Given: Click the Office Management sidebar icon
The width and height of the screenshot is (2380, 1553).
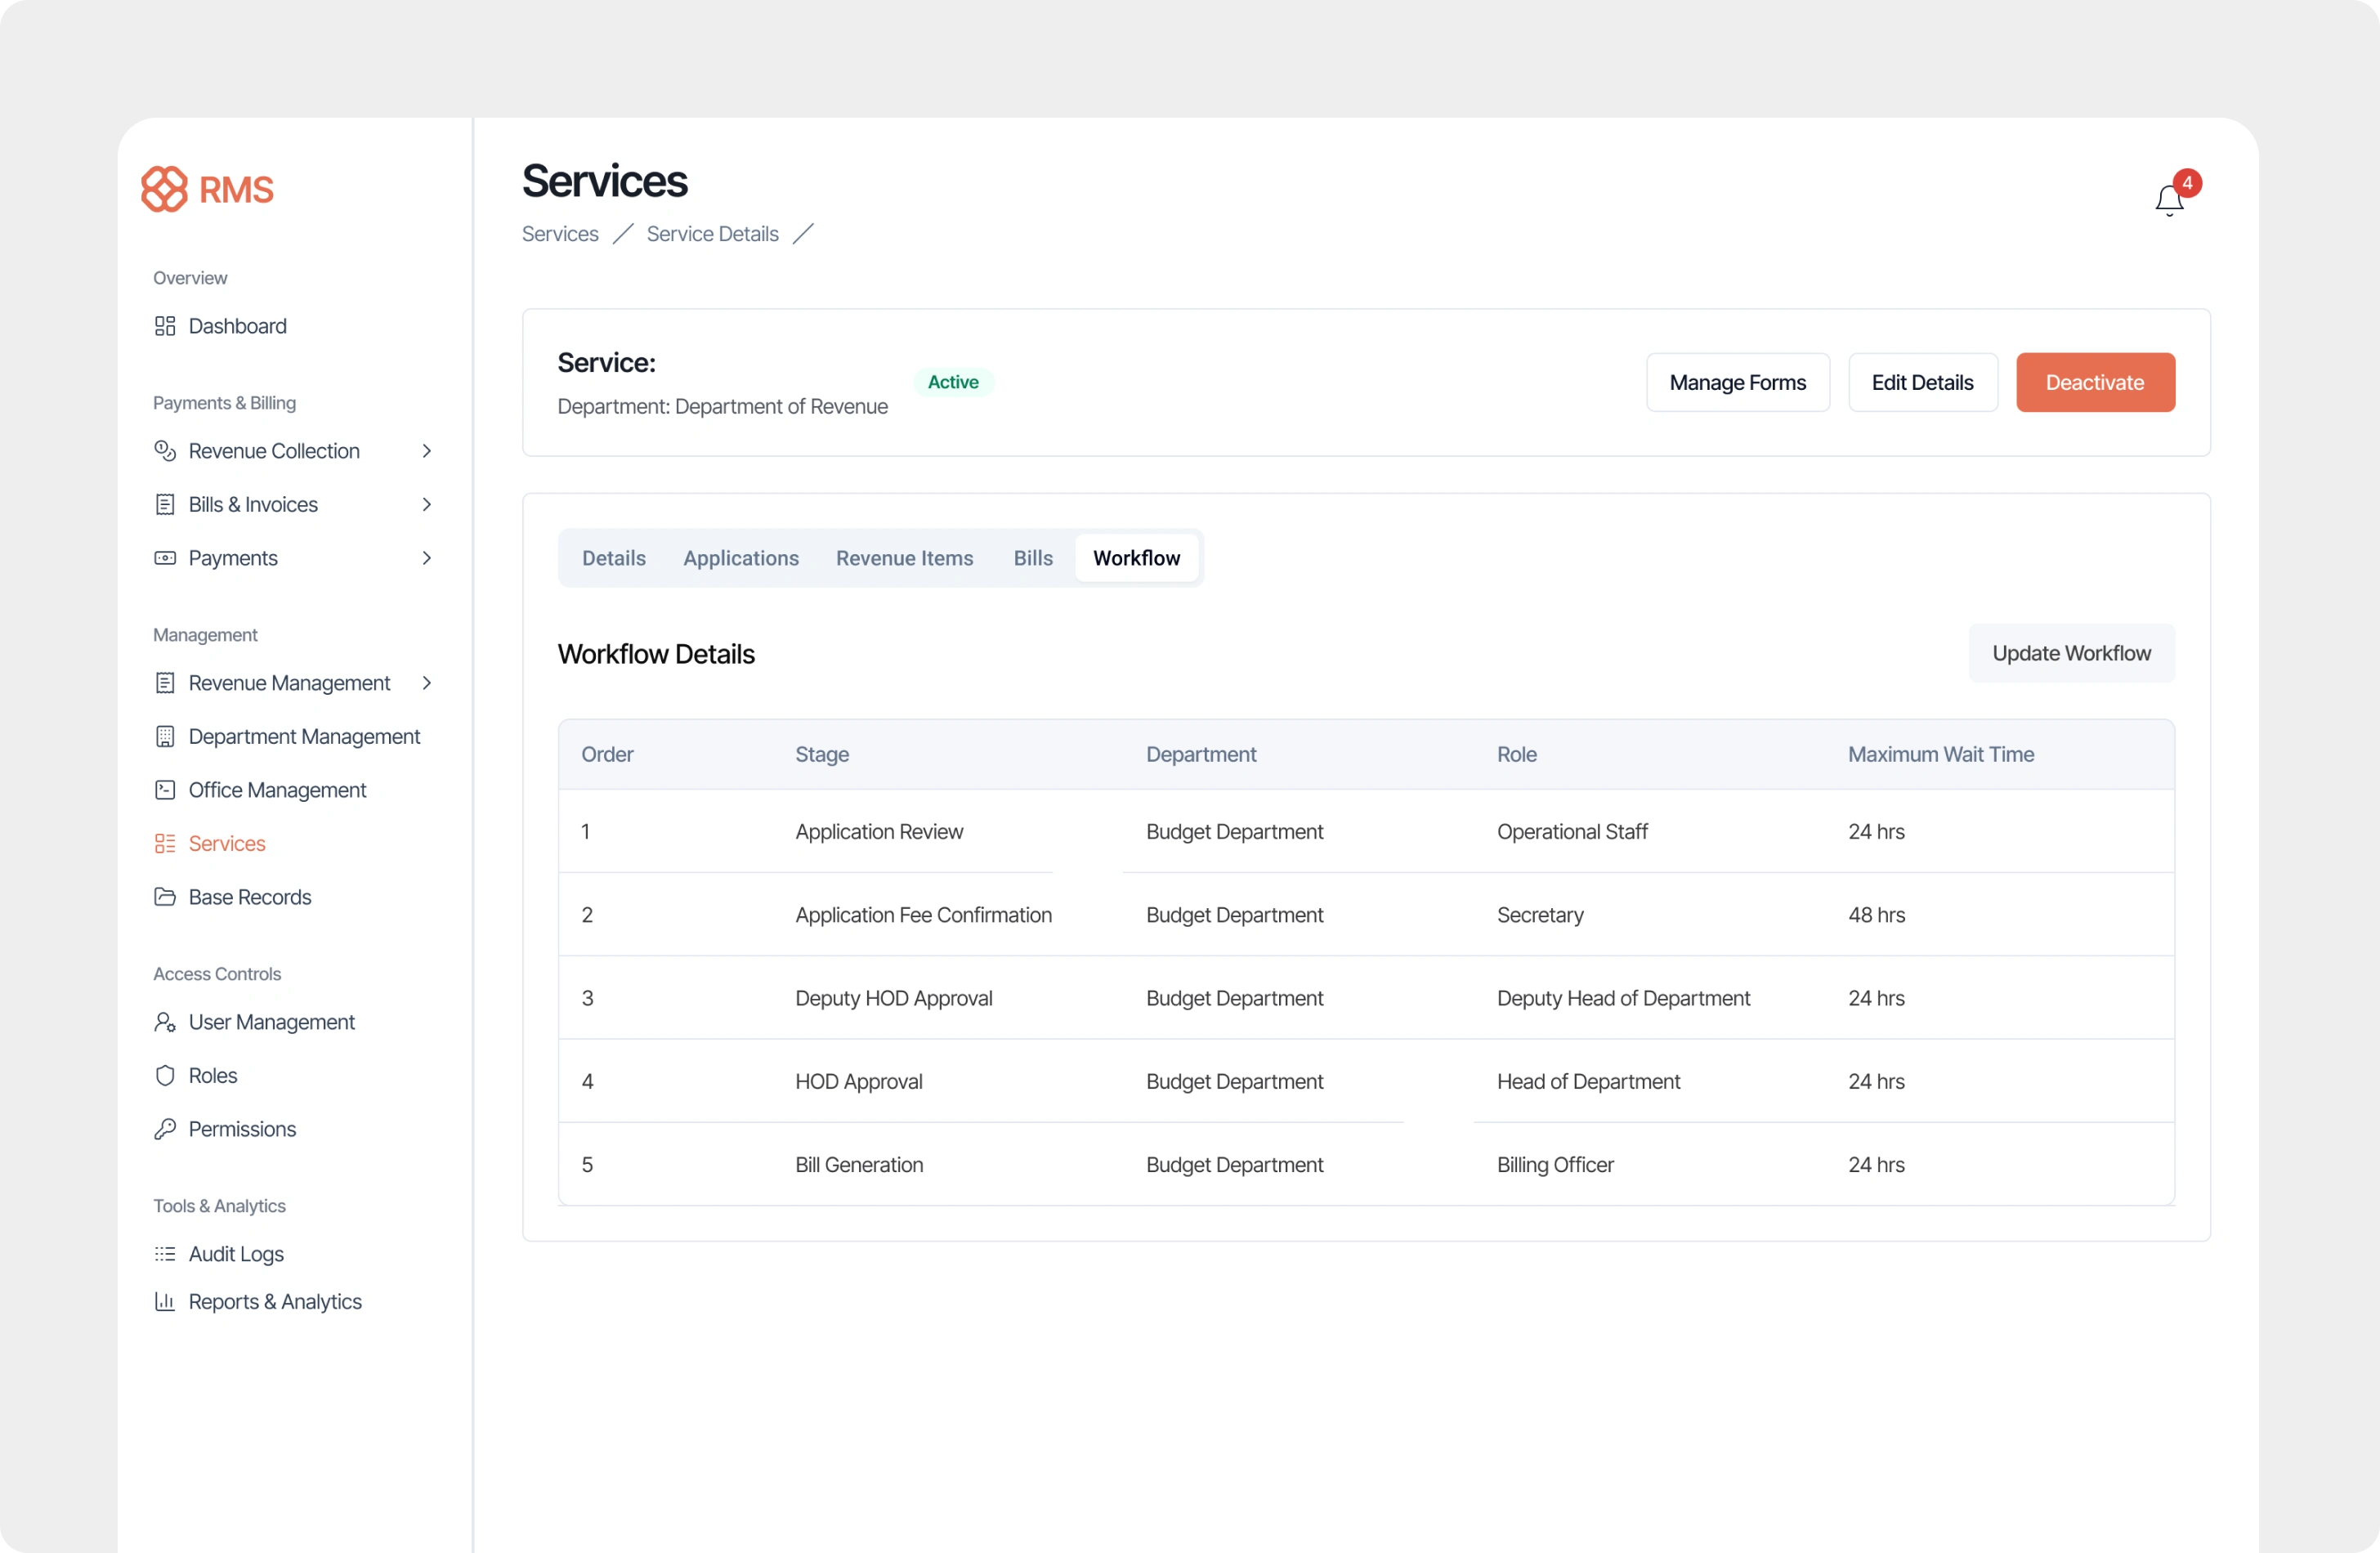Looking at the screenshot, I should [x=165, y=790].
